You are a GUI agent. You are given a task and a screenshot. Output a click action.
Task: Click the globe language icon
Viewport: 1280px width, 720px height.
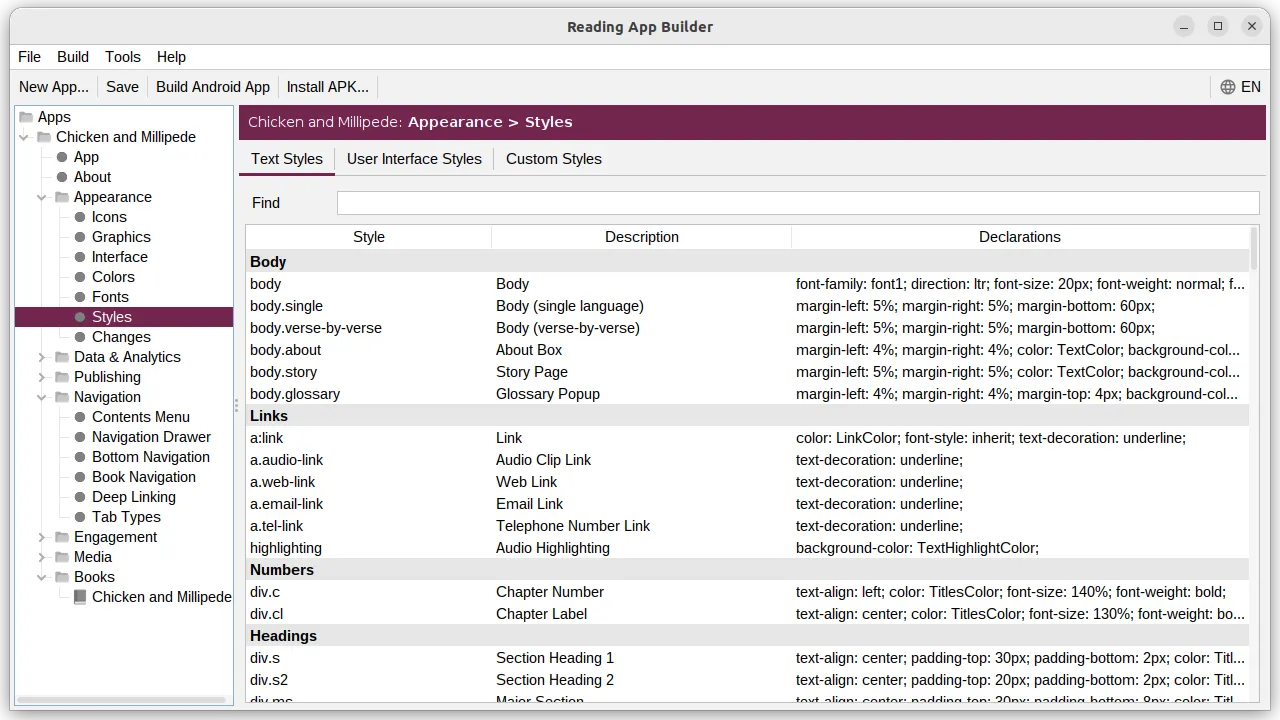tap(1228, 87)
